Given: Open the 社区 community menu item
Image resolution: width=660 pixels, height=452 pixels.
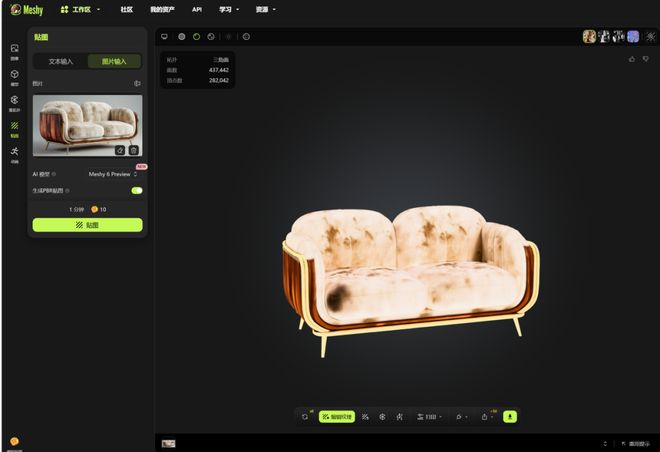Looking at the screenshot, I should coord(126,9).
